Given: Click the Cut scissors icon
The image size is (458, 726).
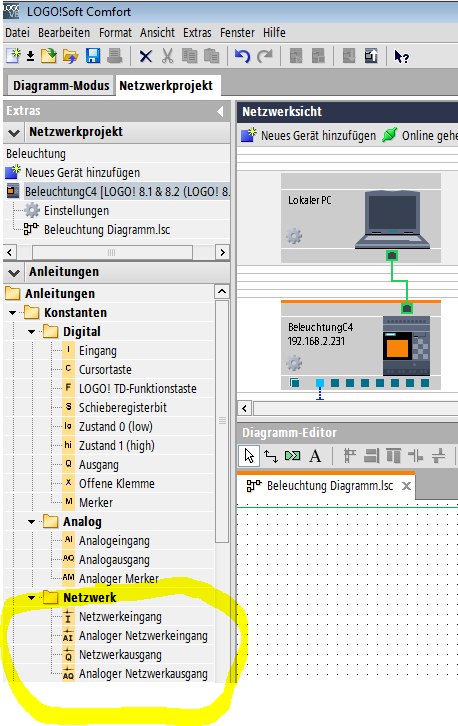Looking at the screenshot, I should pos(167,56).
